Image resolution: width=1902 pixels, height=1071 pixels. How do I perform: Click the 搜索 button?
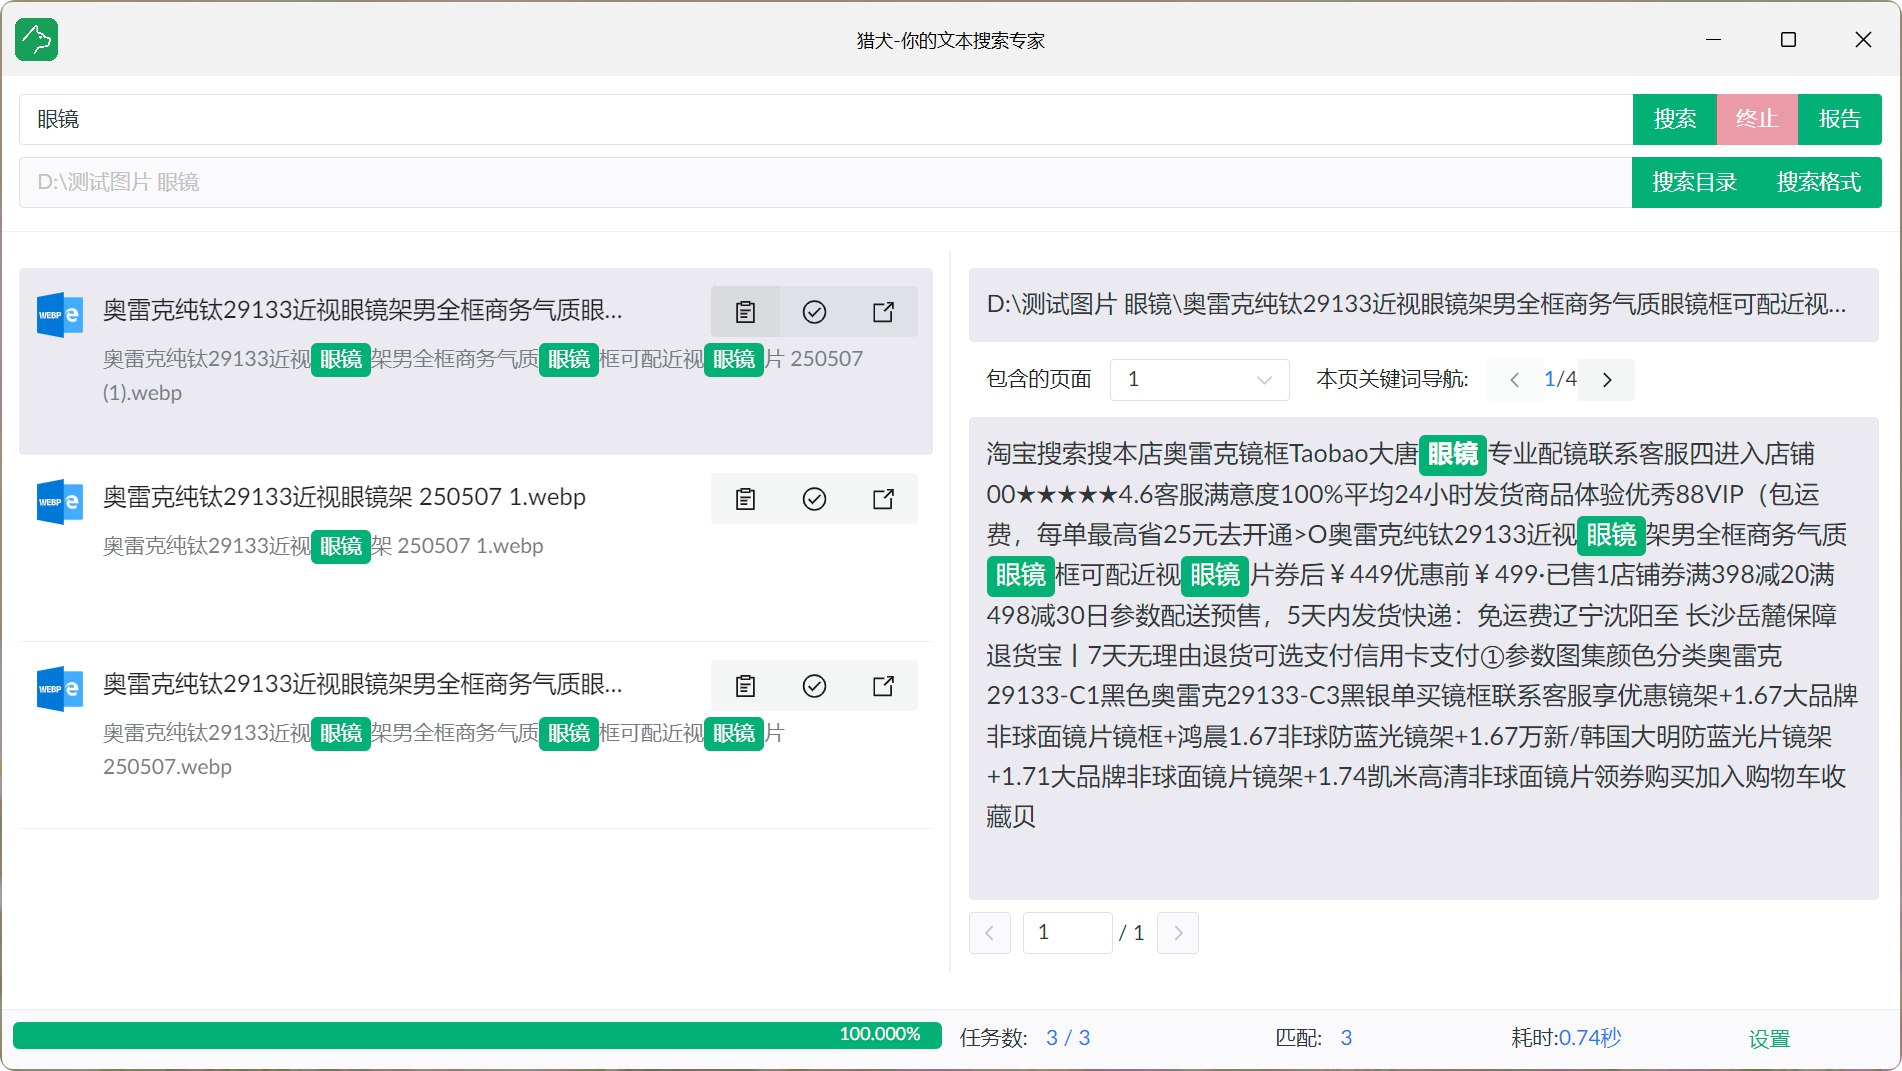click(1675, 119)
